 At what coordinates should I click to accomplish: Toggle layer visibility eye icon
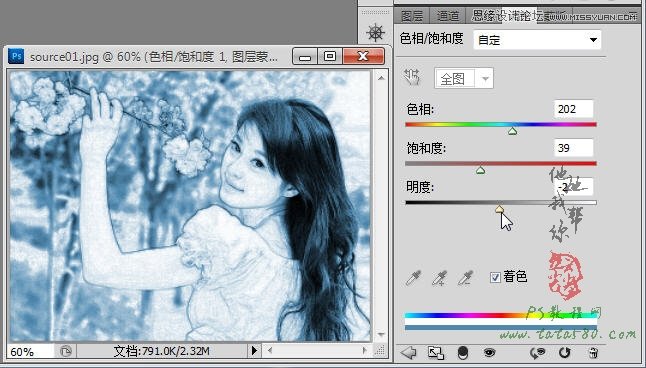coord(489,352)
